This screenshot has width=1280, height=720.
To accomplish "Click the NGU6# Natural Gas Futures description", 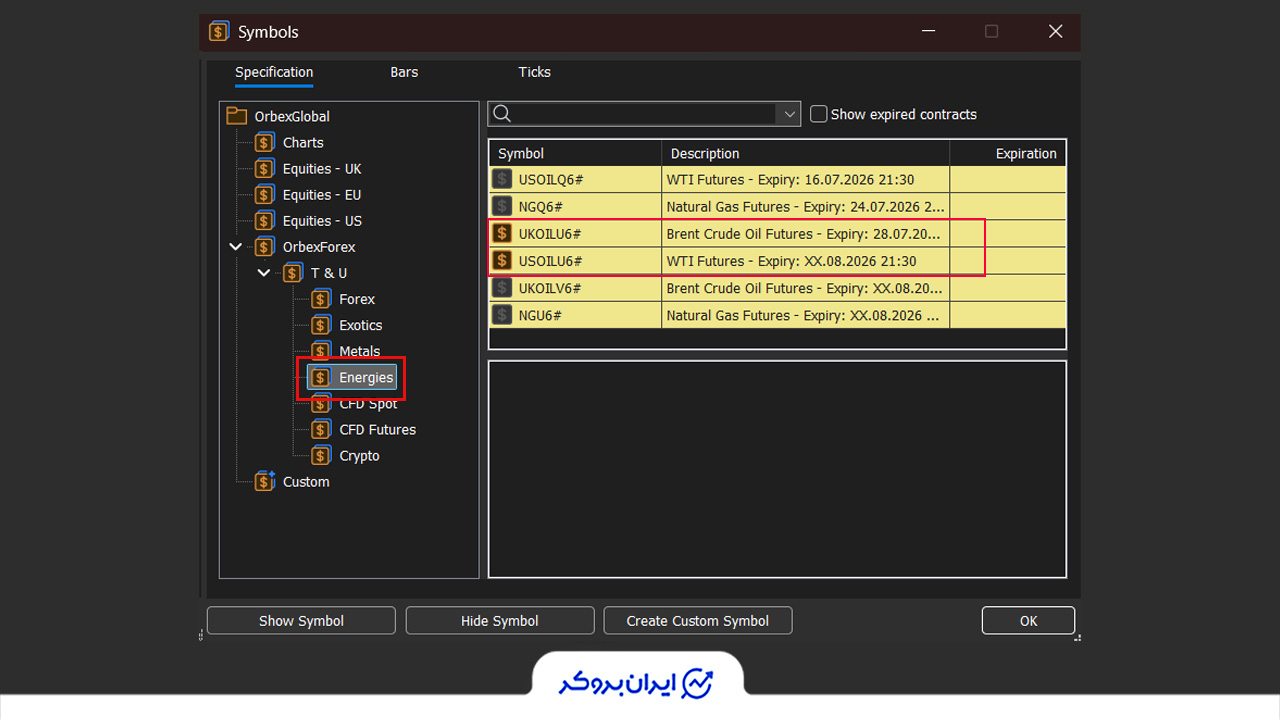I will coord(805,315).
